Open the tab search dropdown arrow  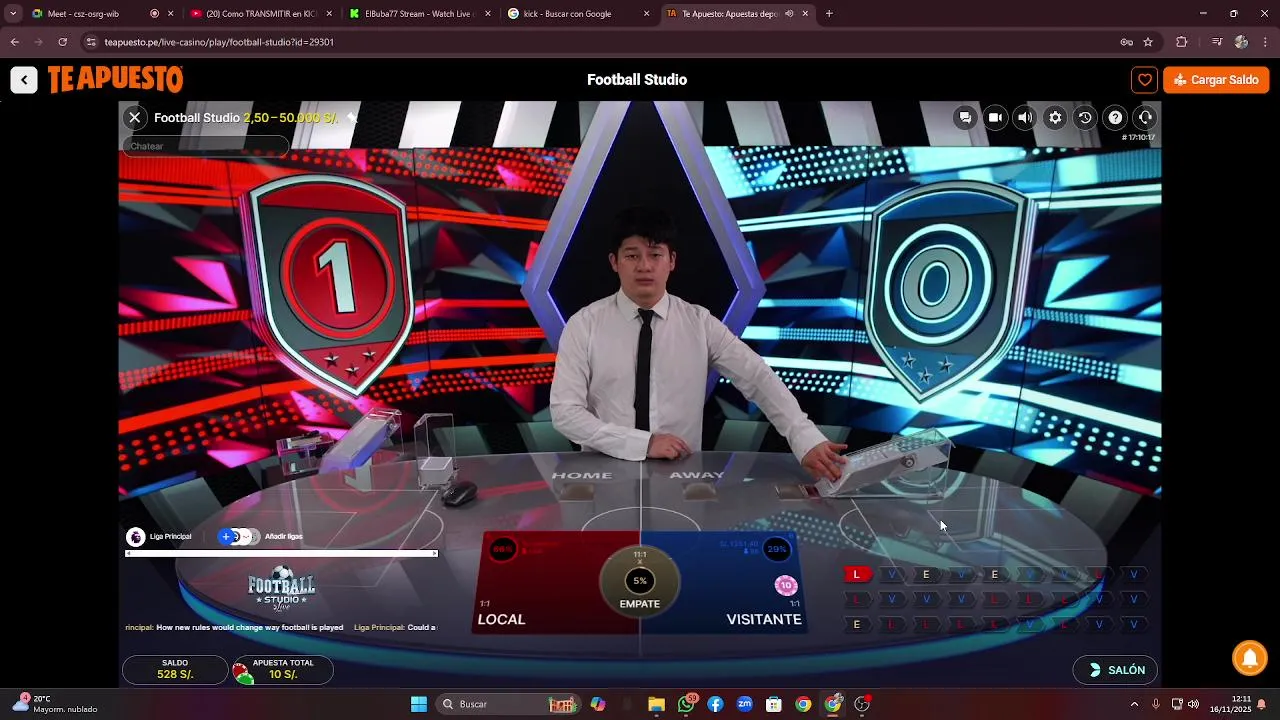(x=13, y=14)
